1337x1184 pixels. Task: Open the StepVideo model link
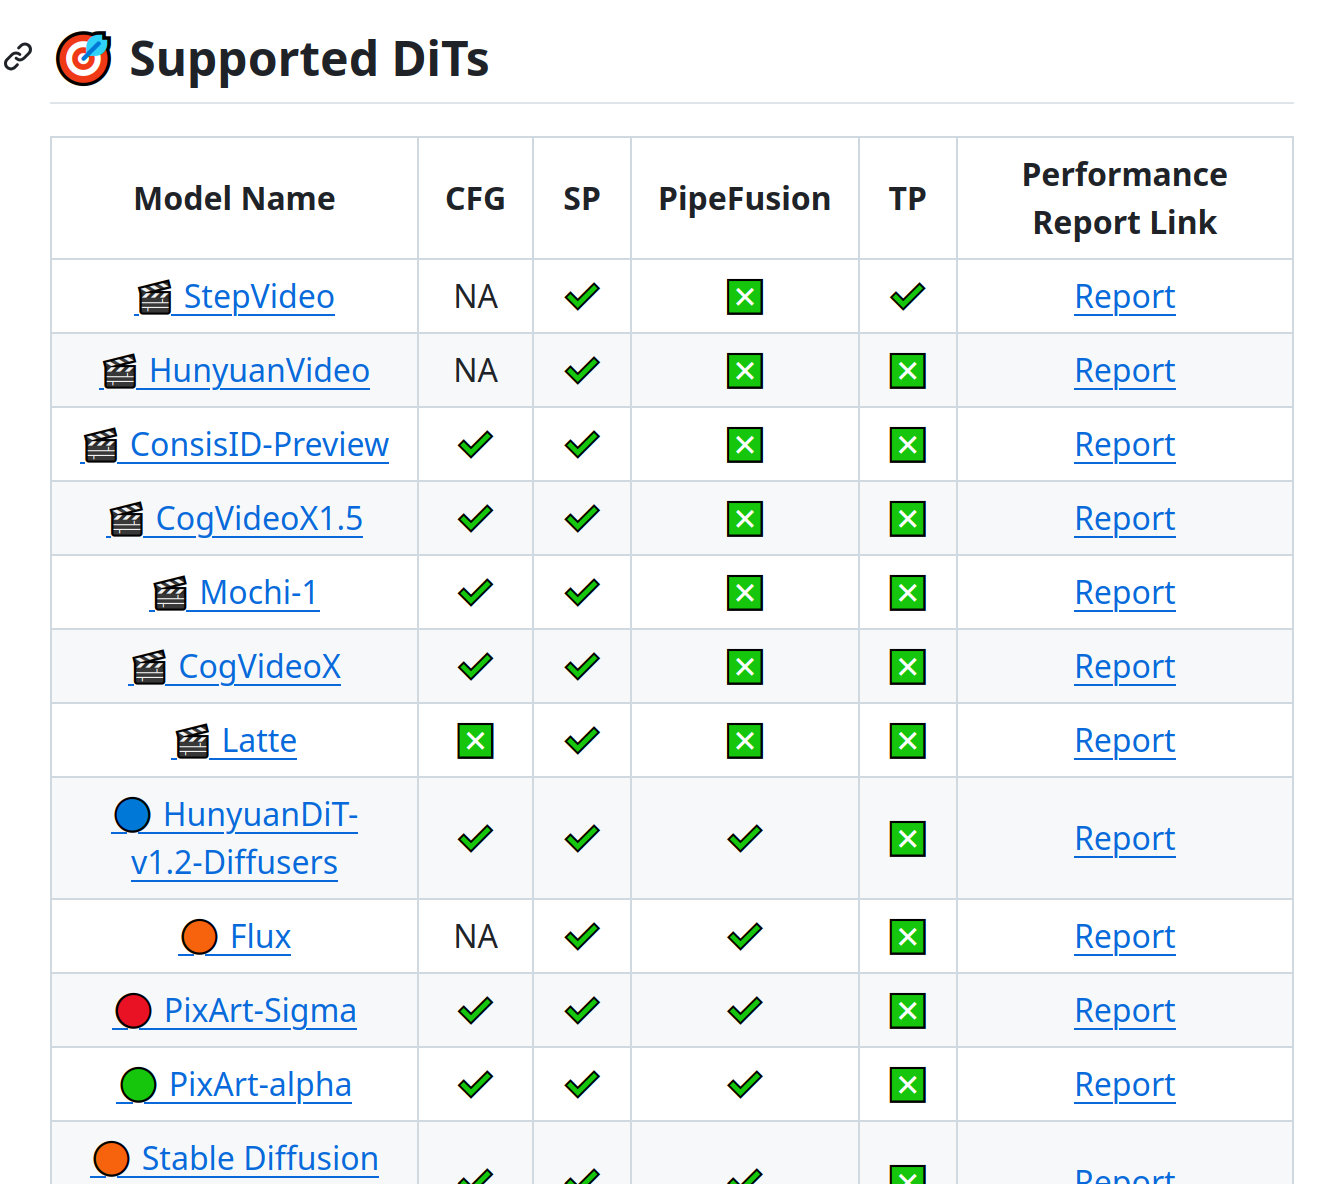tap(235, 297)
